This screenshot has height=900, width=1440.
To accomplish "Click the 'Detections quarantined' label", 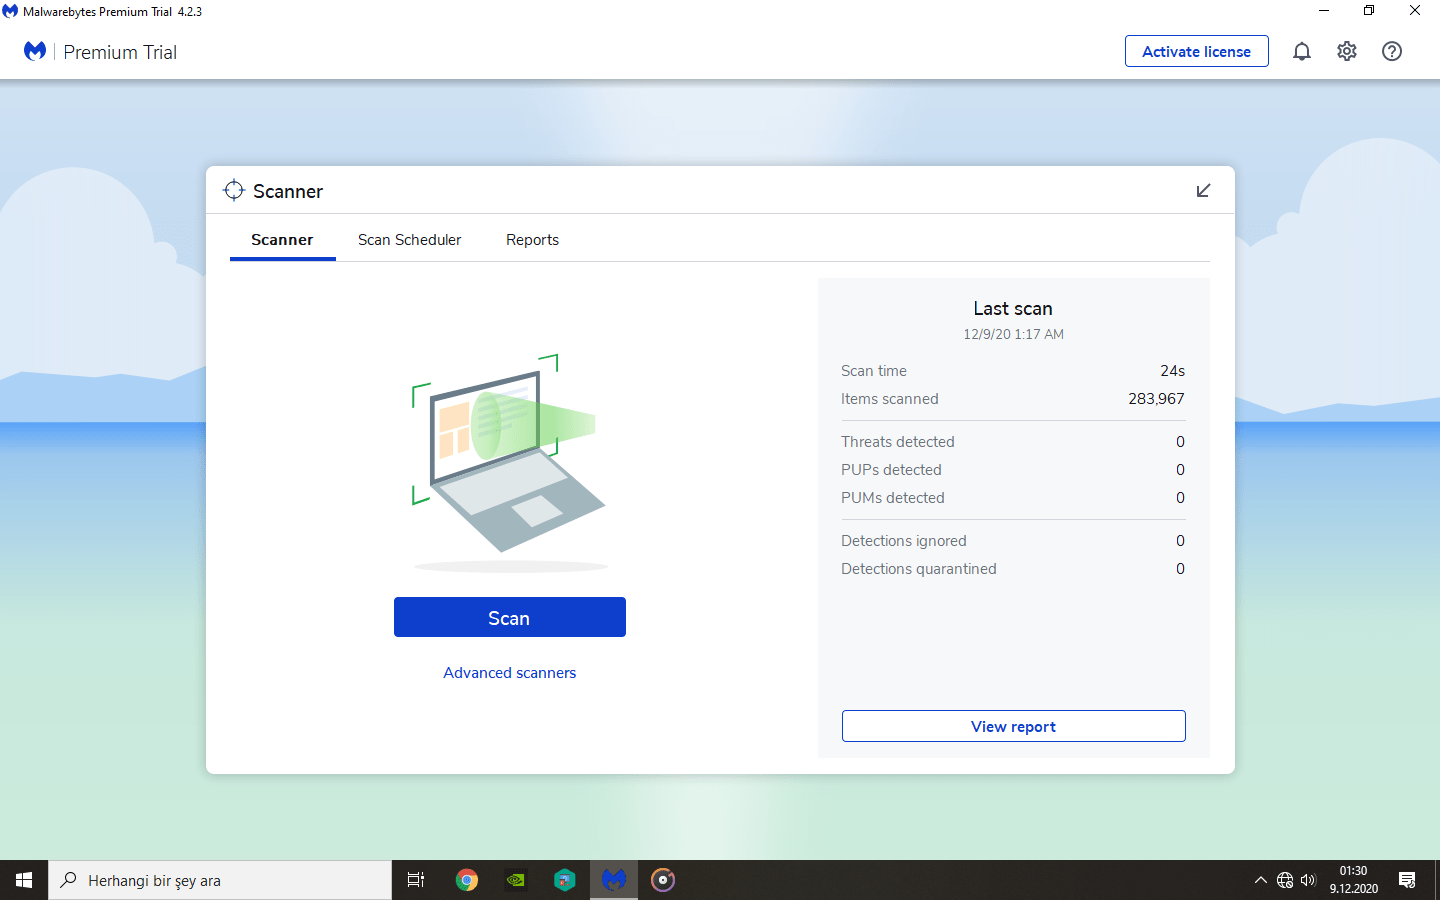I will 919,569.
